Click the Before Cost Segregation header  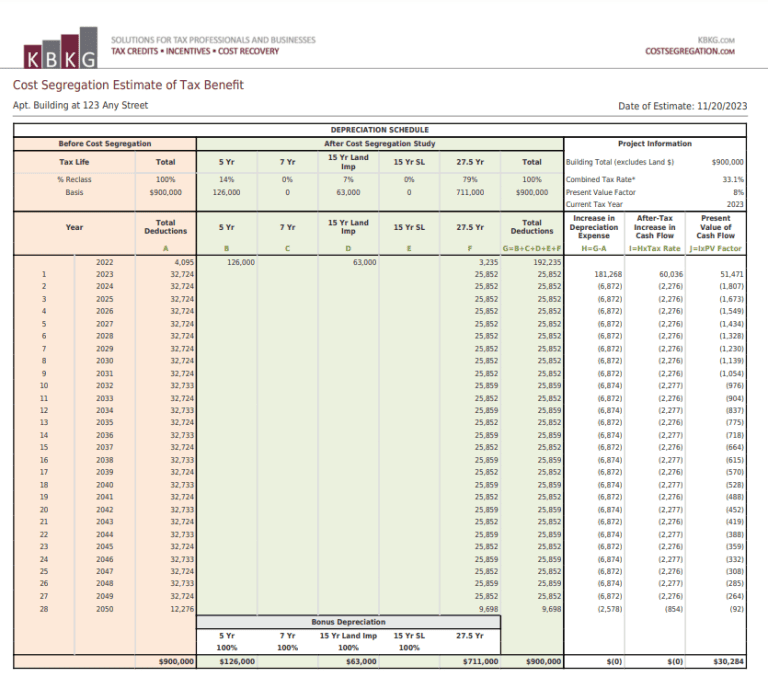tap(105, 144)
